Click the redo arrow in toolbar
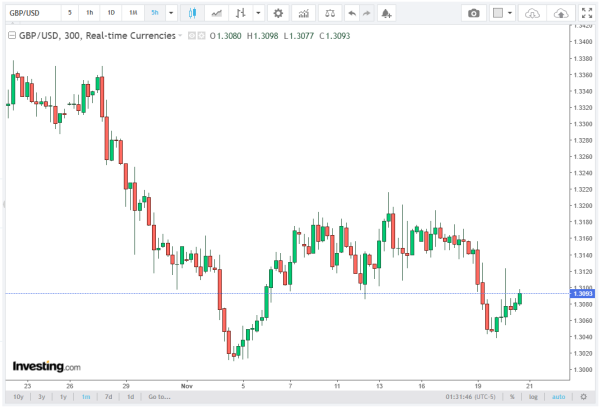Viewport: 600px width, 408px height. point(368,13)
